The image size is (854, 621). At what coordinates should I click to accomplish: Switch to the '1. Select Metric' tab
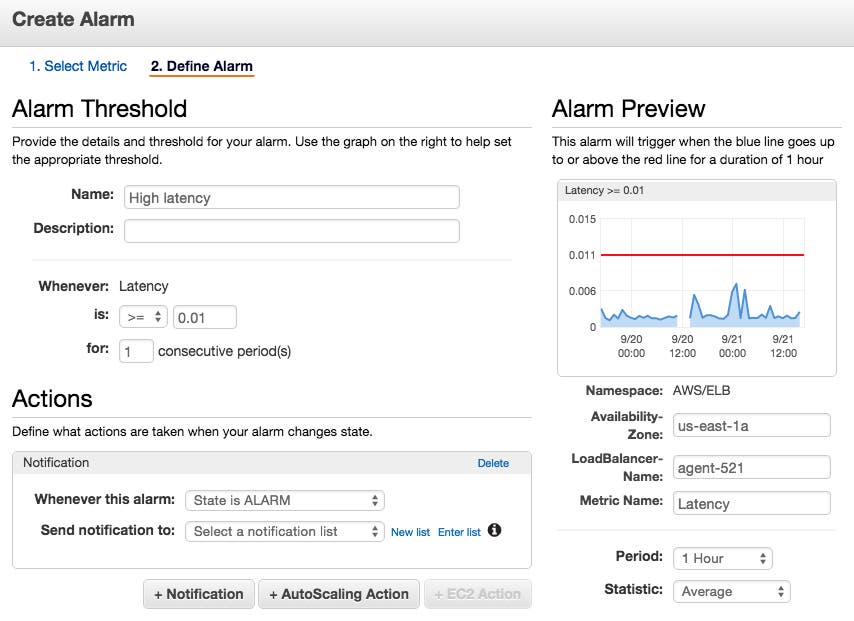[x=78, y=66]
